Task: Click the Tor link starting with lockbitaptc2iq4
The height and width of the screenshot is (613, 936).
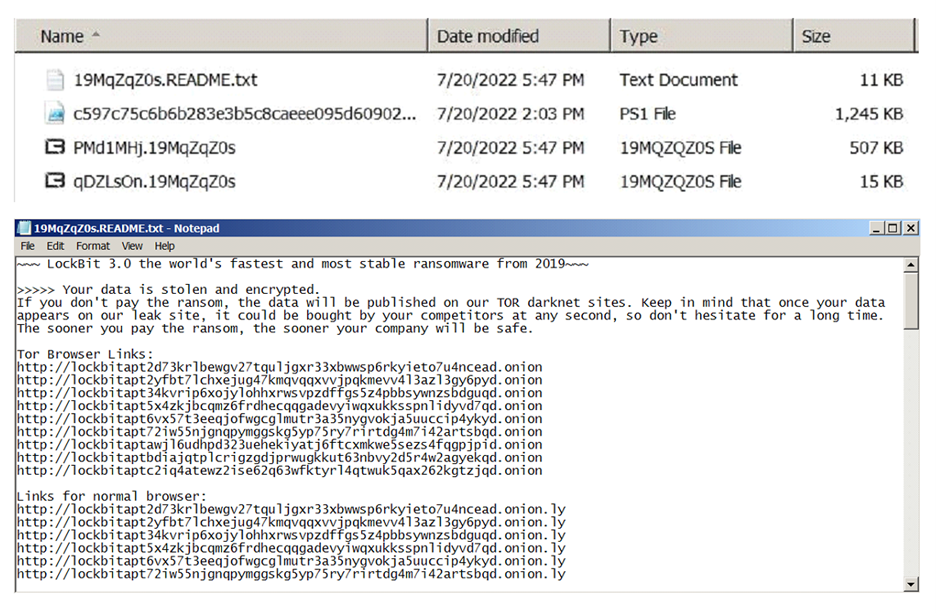Action: [280, 471]
